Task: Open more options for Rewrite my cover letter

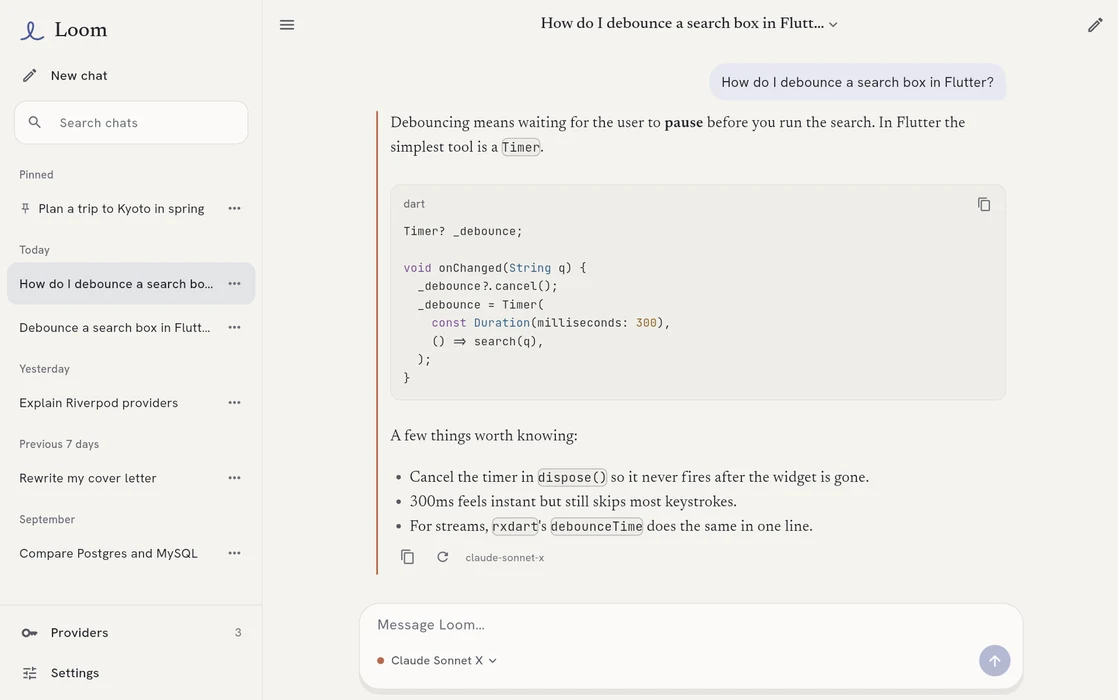Action: coord(235,478)
